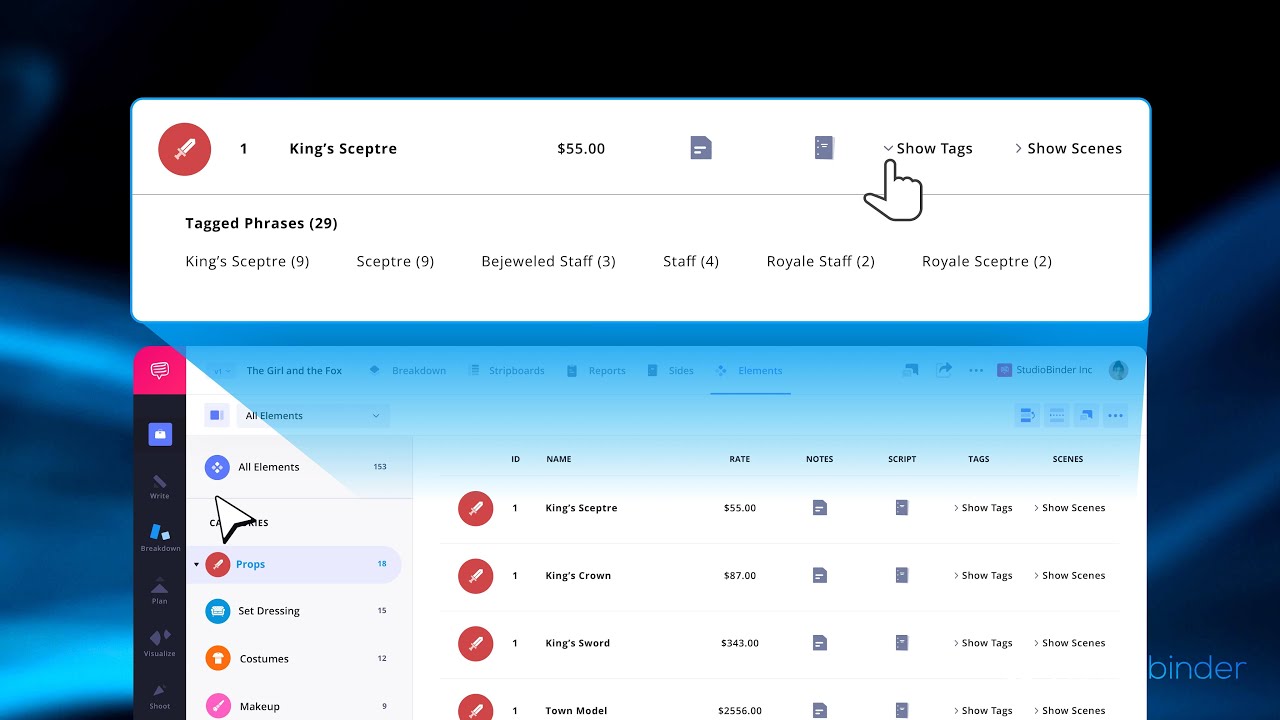This screenshot has width=1280, height=720.
Task: Click the script icon in the zoomed callout
Action: 824,148
